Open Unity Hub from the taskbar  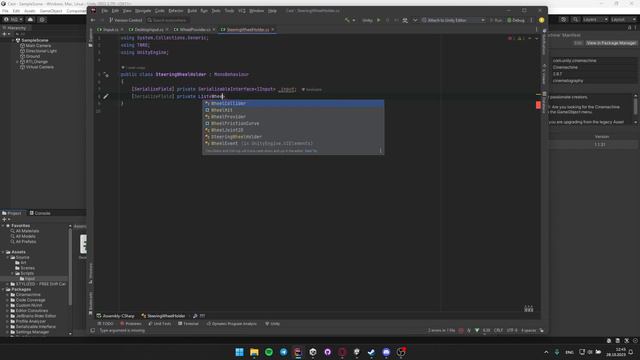tap(313, 352)
